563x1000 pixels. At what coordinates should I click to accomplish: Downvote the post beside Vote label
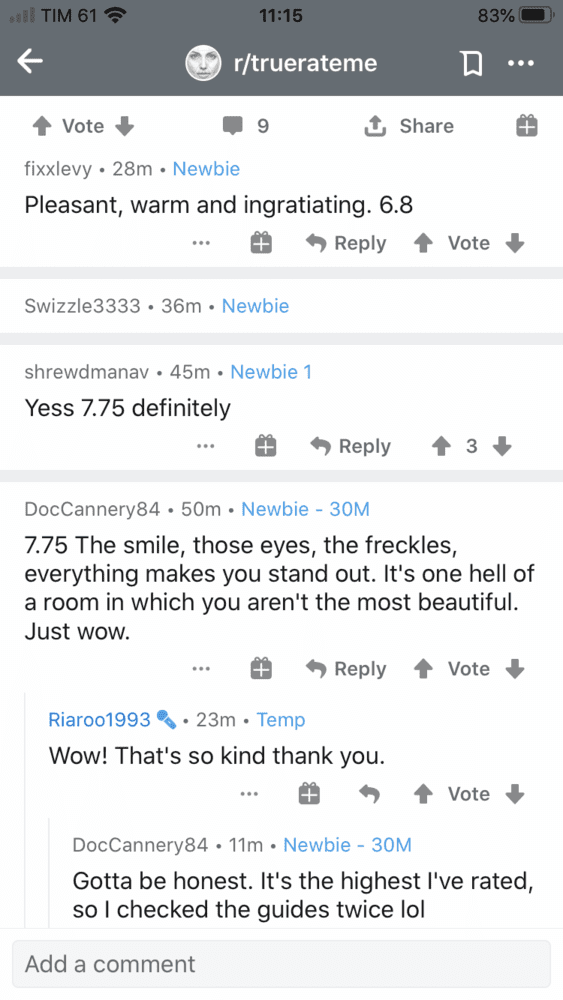[124, 126]
